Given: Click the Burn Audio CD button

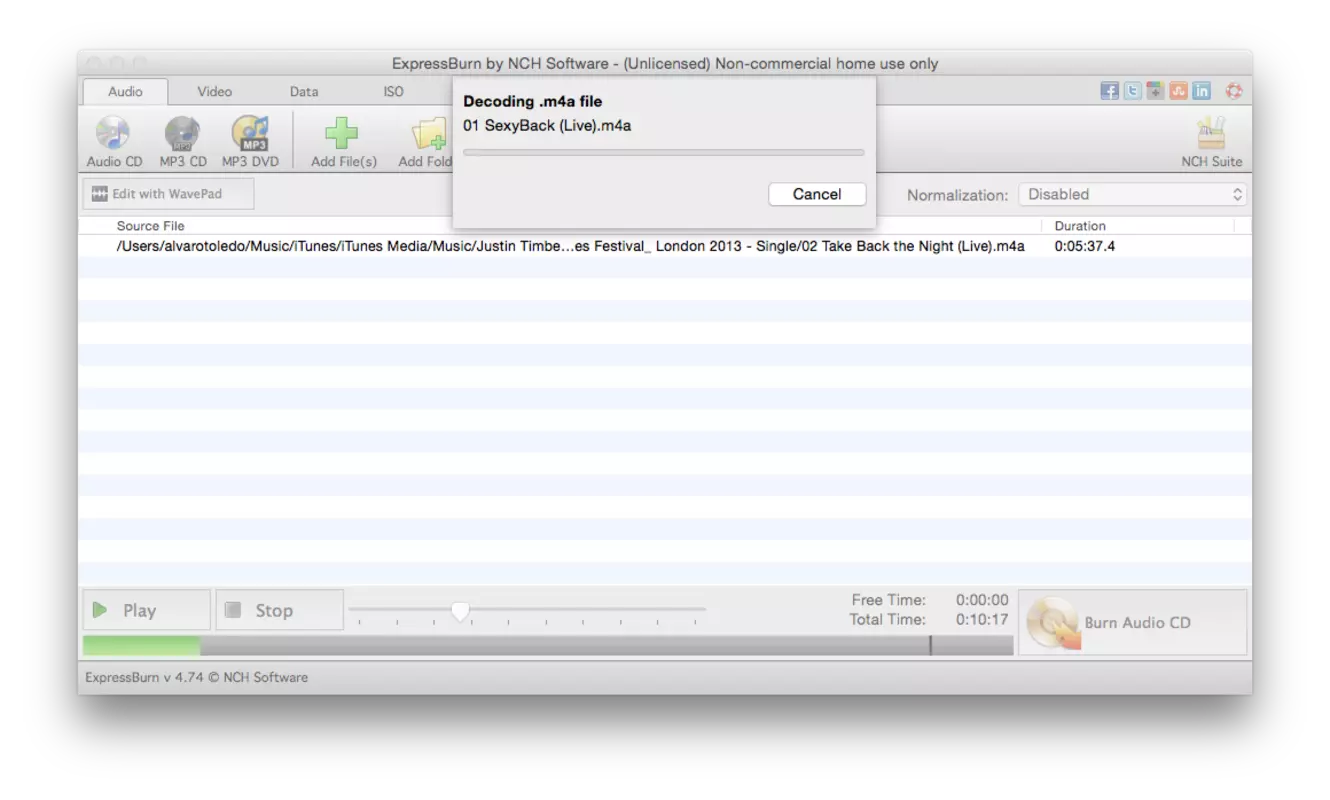Looking at the screenshot, I should [x=1133, y=622].
